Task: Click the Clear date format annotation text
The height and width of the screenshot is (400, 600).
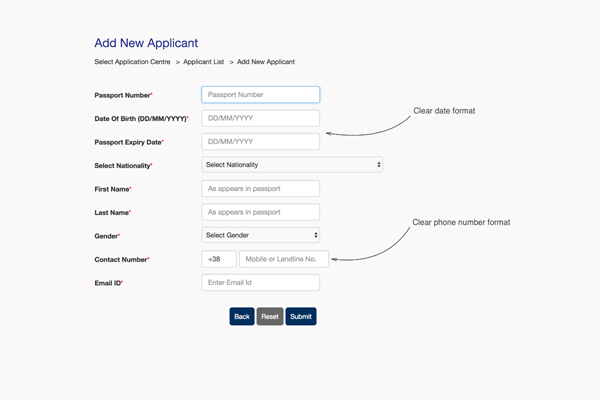Action: point(444,111)
